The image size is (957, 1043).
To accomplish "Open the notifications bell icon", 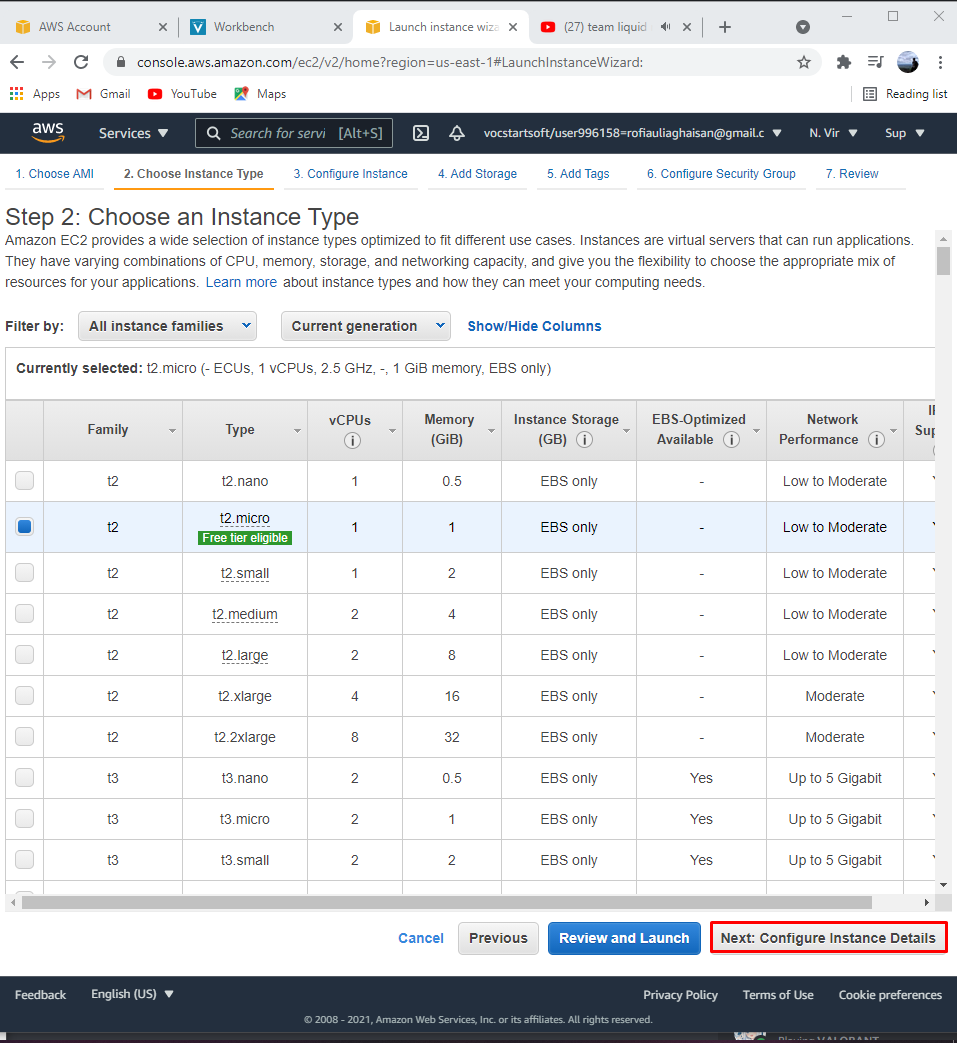I will coord(457,133).
